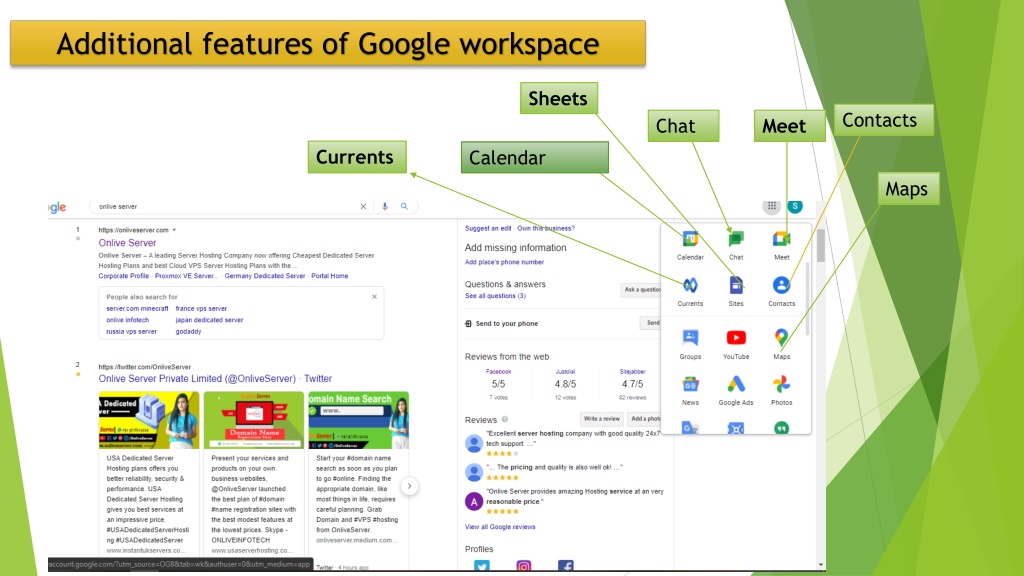
Task: Open the News app icon
Action: 690,384
